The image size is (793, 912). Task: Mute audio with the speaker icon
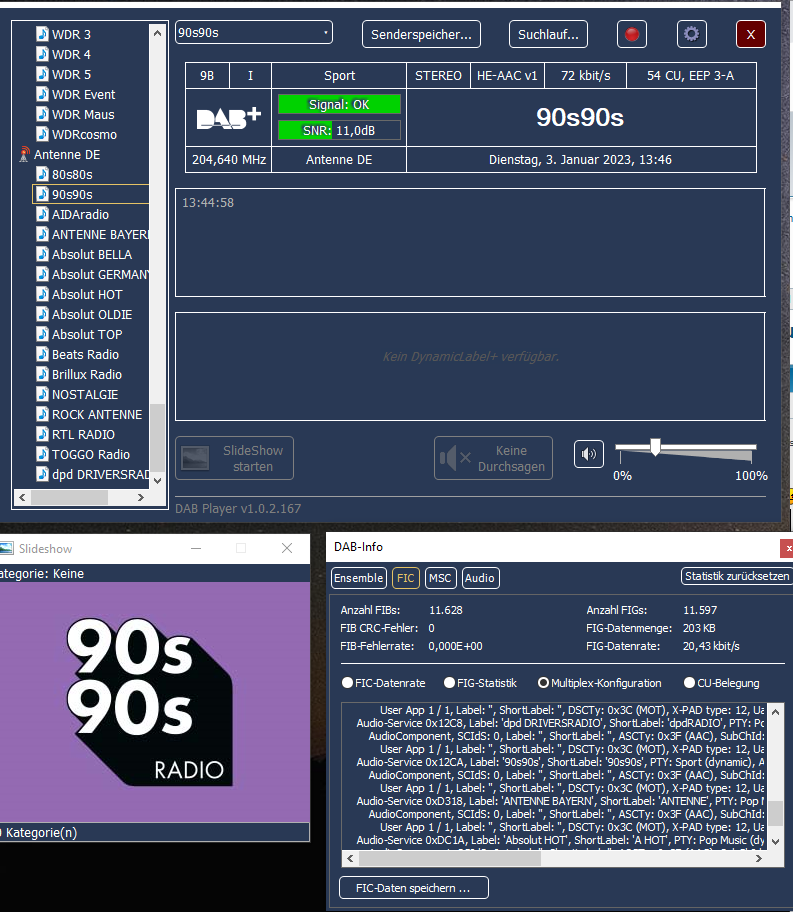(x=588, y=454)
